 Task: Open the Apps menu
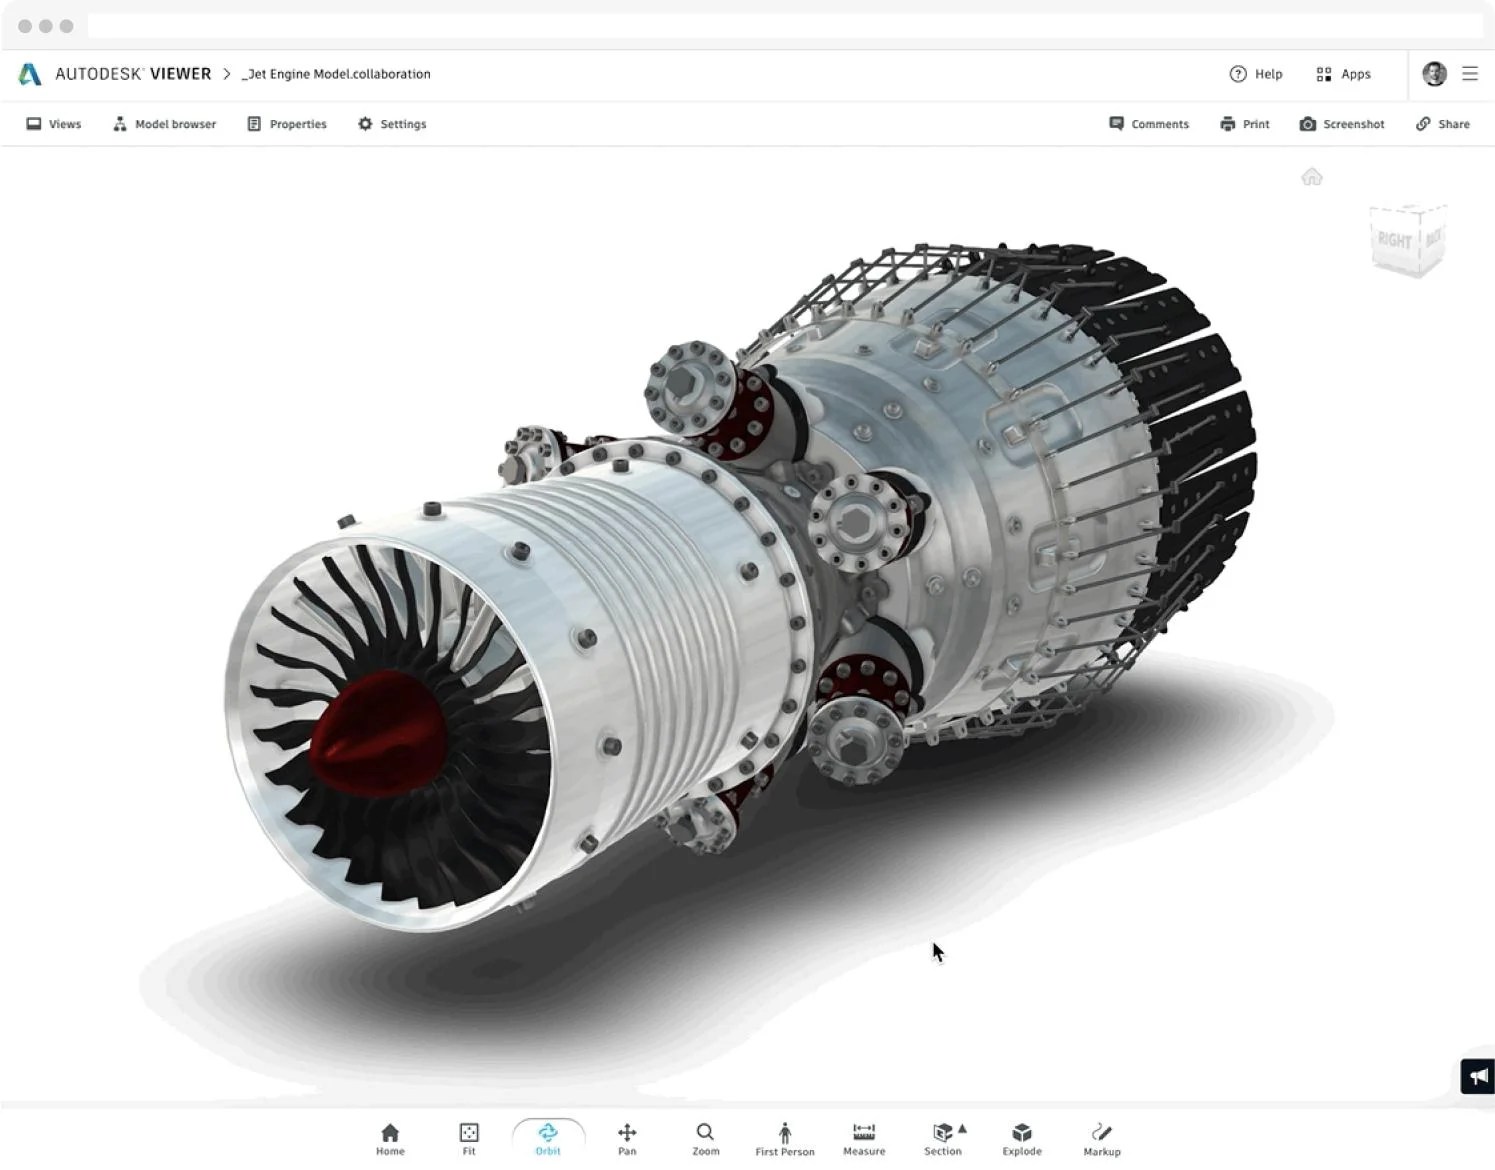click(x=1343, y=73)
